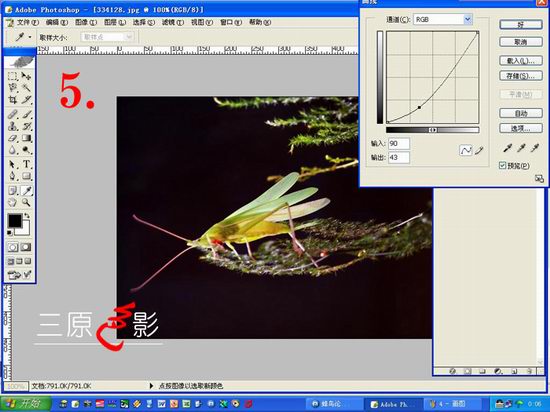The image size is (550, 412).
Task: Select the Clone Stamp tool
Action: [x=13, y=126]
